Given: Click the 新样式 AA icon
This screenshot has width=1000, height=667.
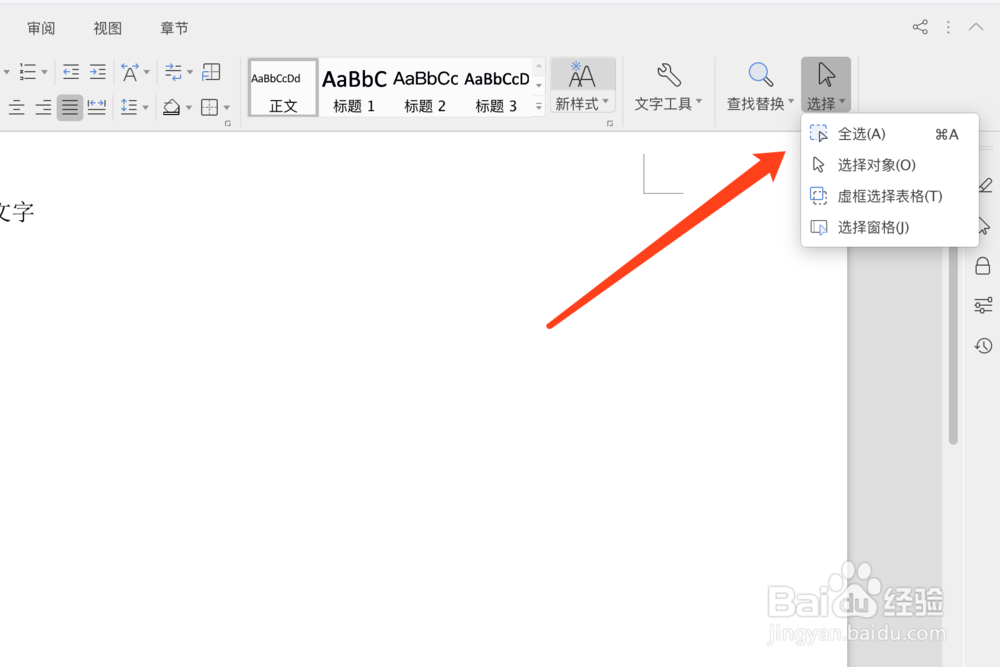Looking at the screenshot, I should 582,75.
